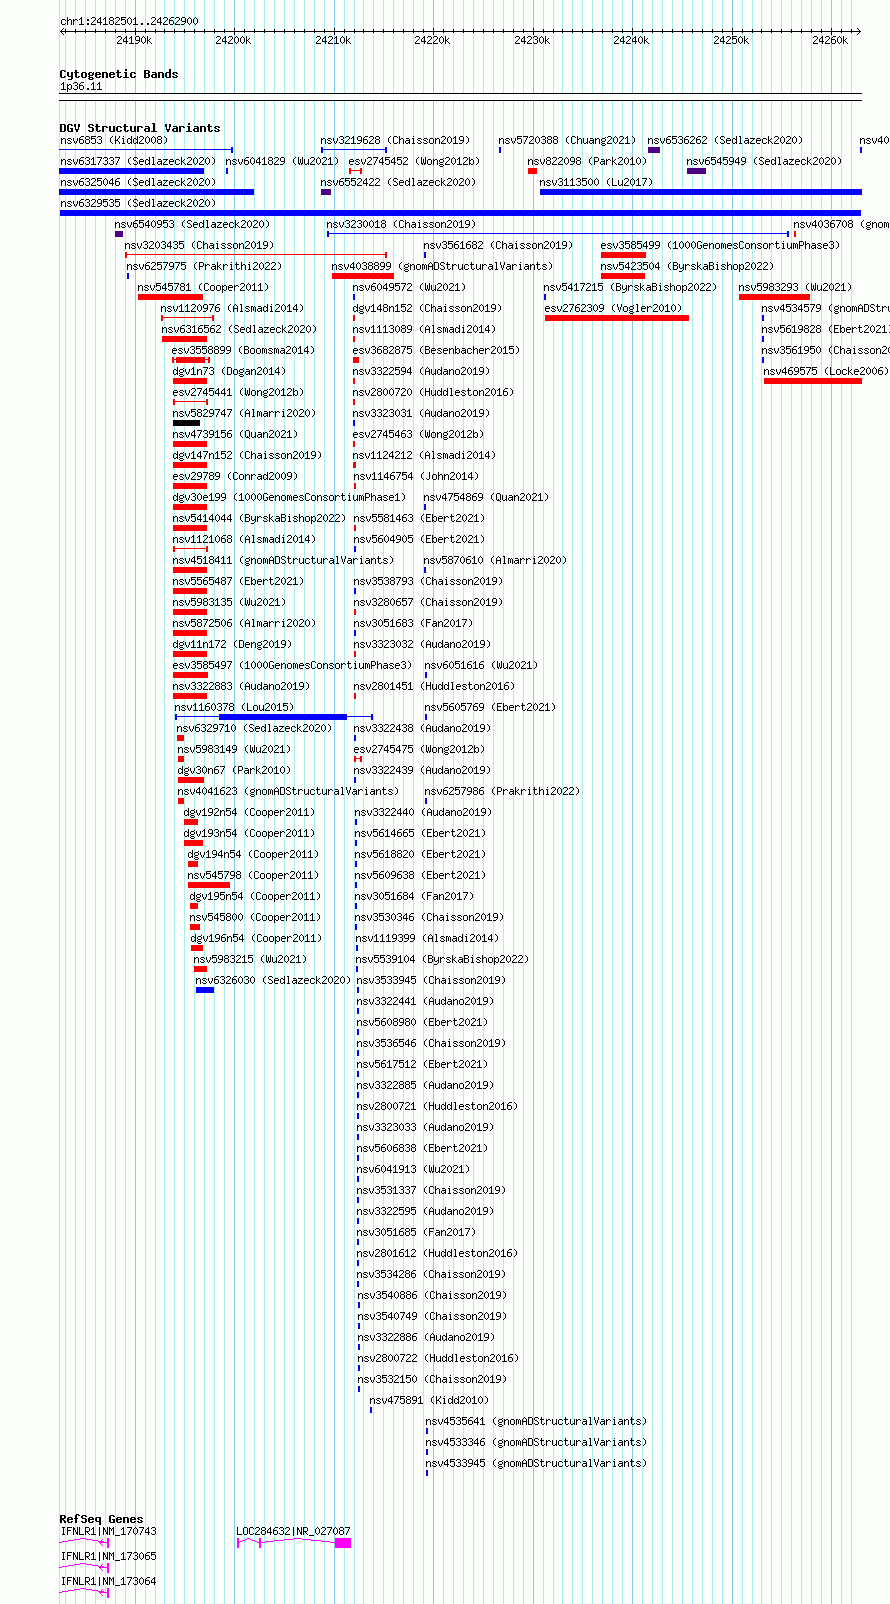The width and height of the screenshot is (890, 1604).
Task: Select nsv5829747 (Almarri2020) label
Action: click(244, 414)
